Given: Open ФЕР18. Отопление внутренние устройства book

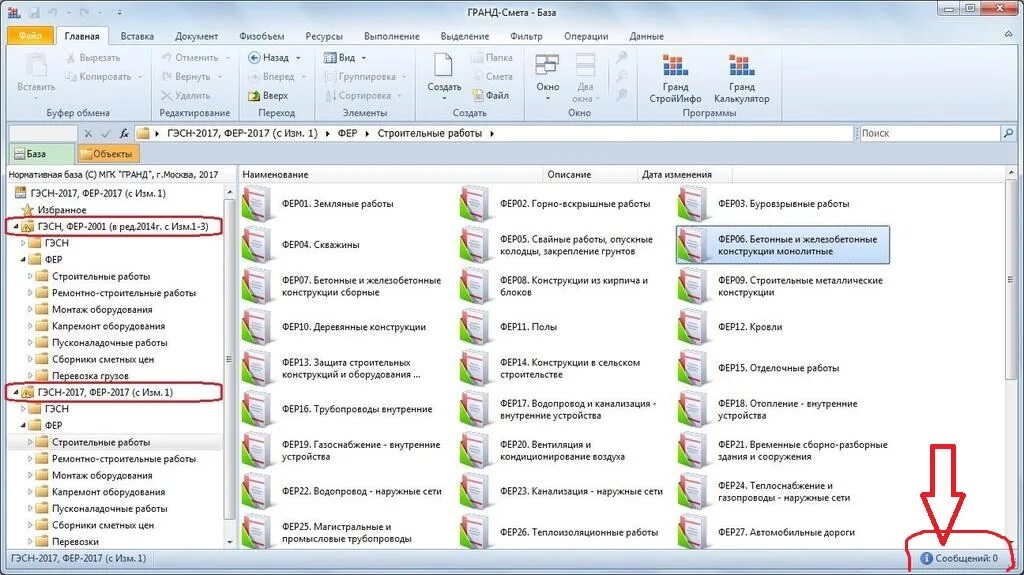Looking at the screenshot, I should point(768,409).
